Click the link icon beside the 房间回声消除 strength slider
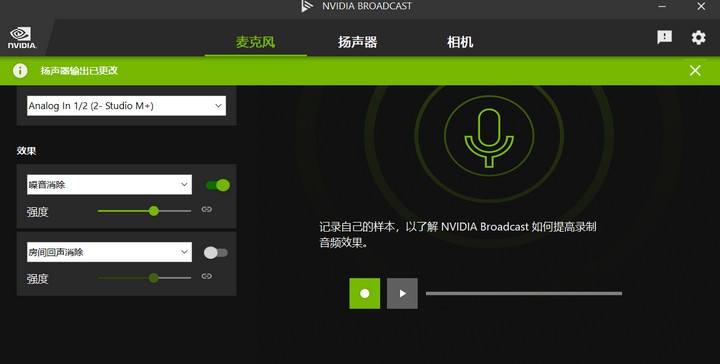The width and height of the screenshot is (720, 364). click(207, 276)
